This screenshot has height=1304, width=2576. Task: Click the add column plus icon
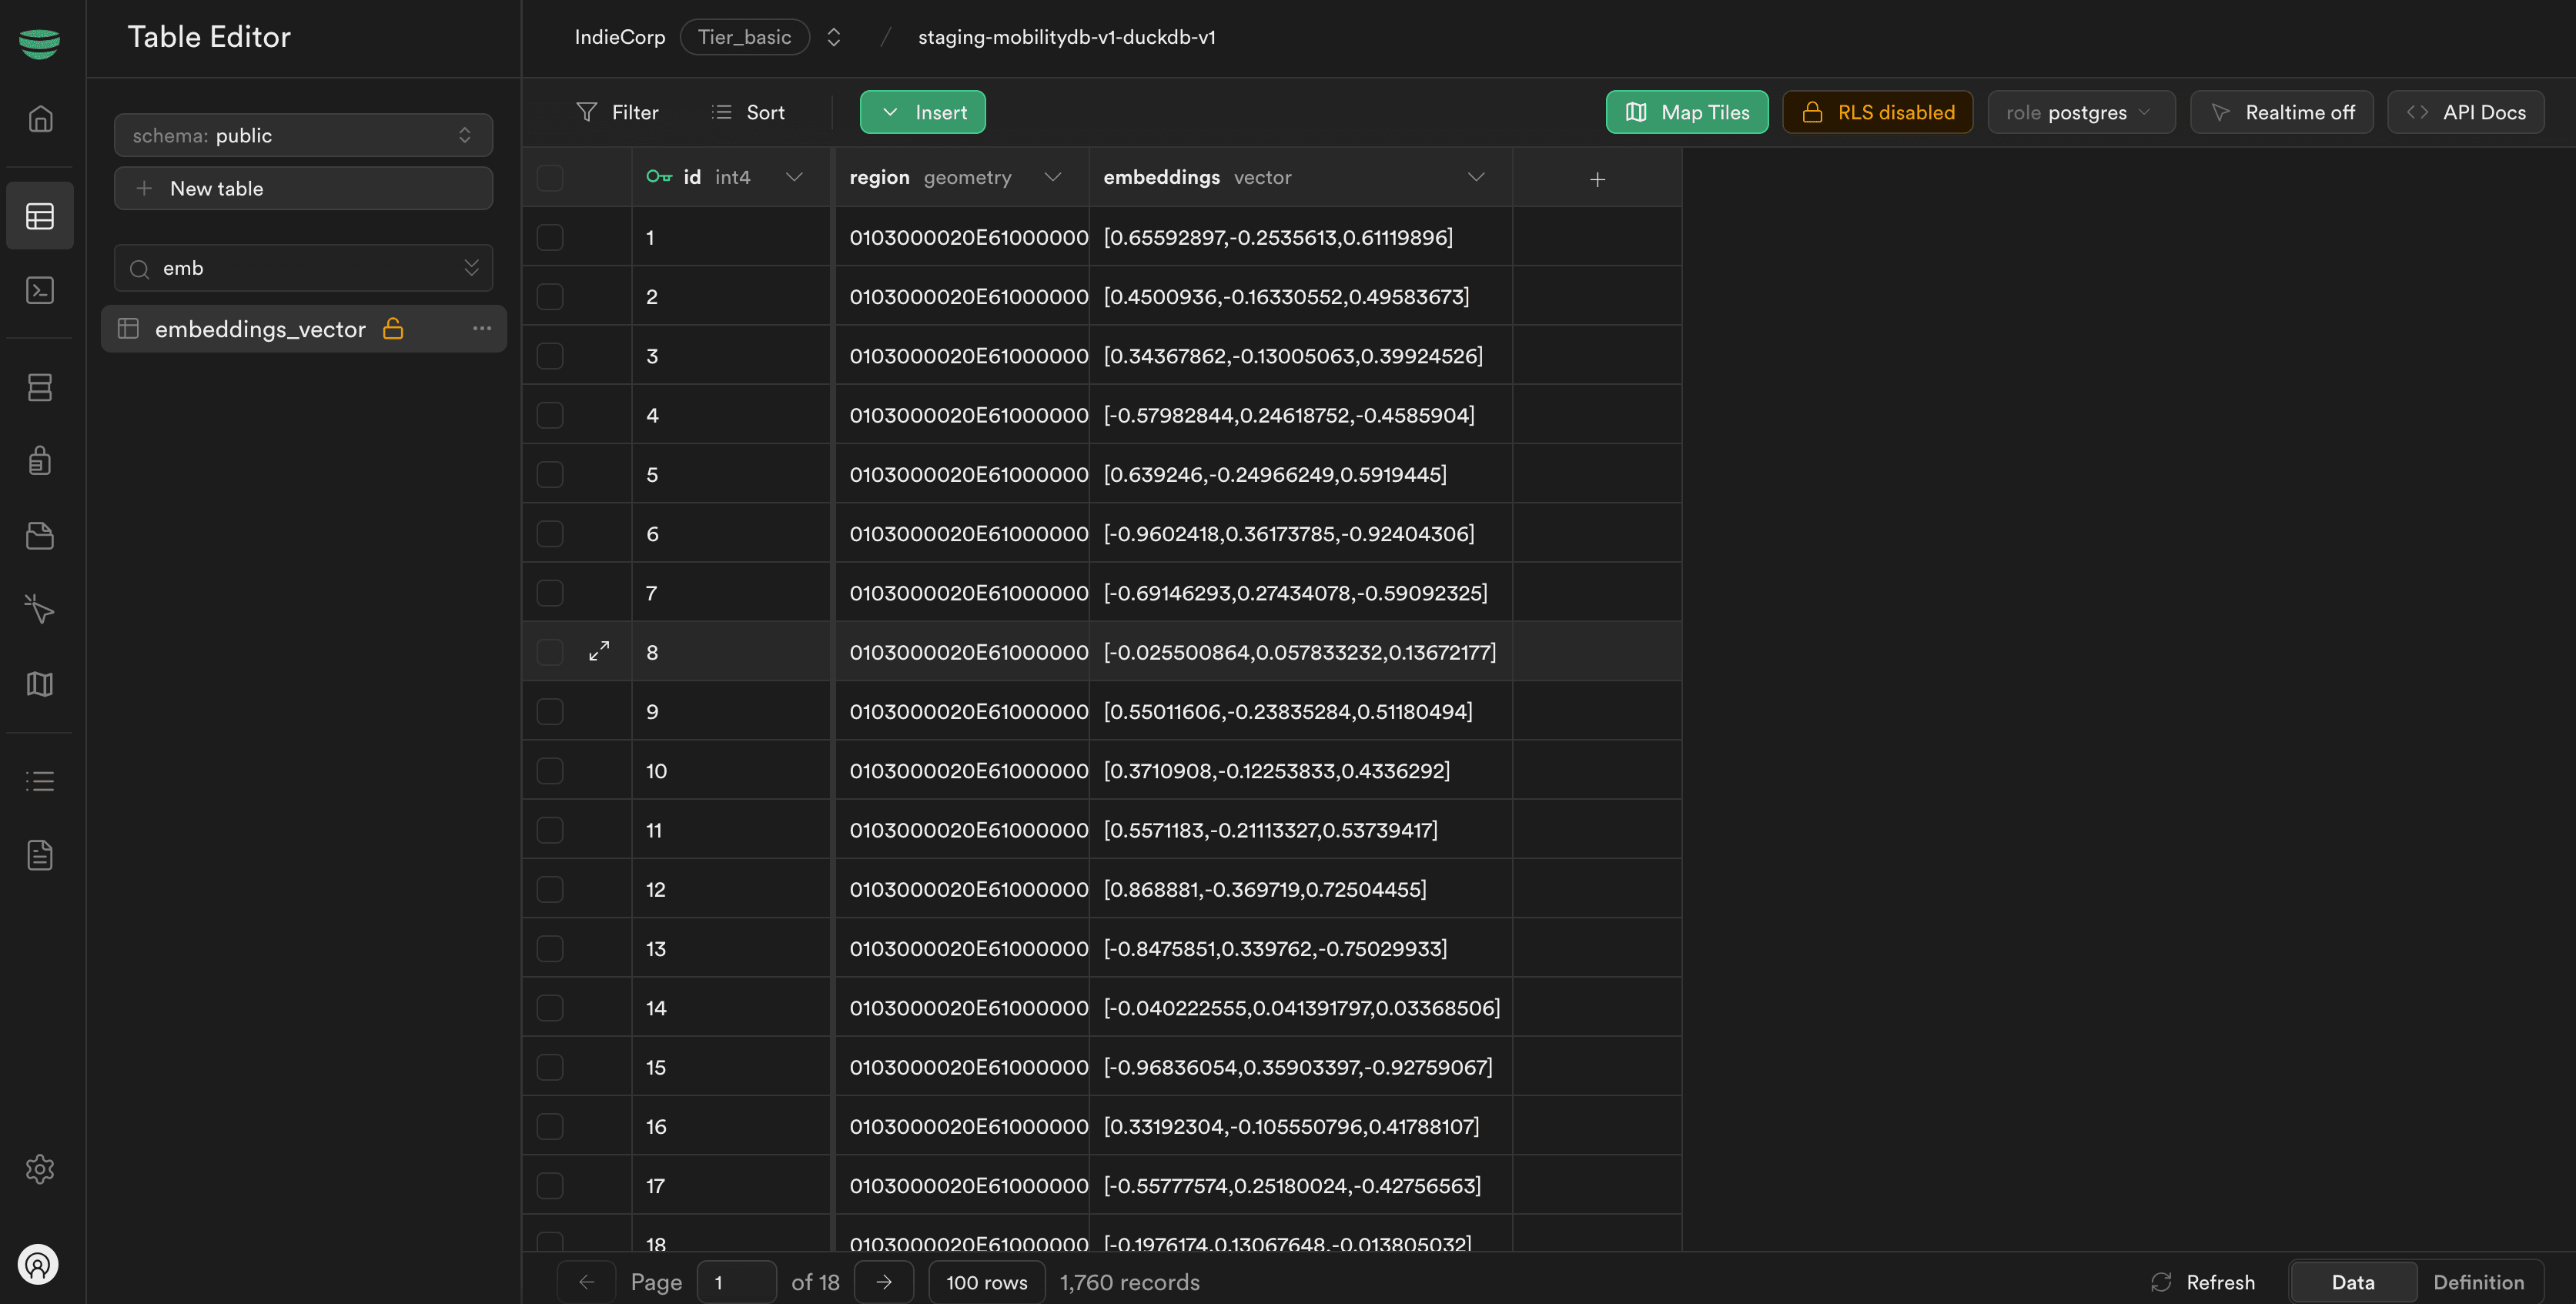1597,179
